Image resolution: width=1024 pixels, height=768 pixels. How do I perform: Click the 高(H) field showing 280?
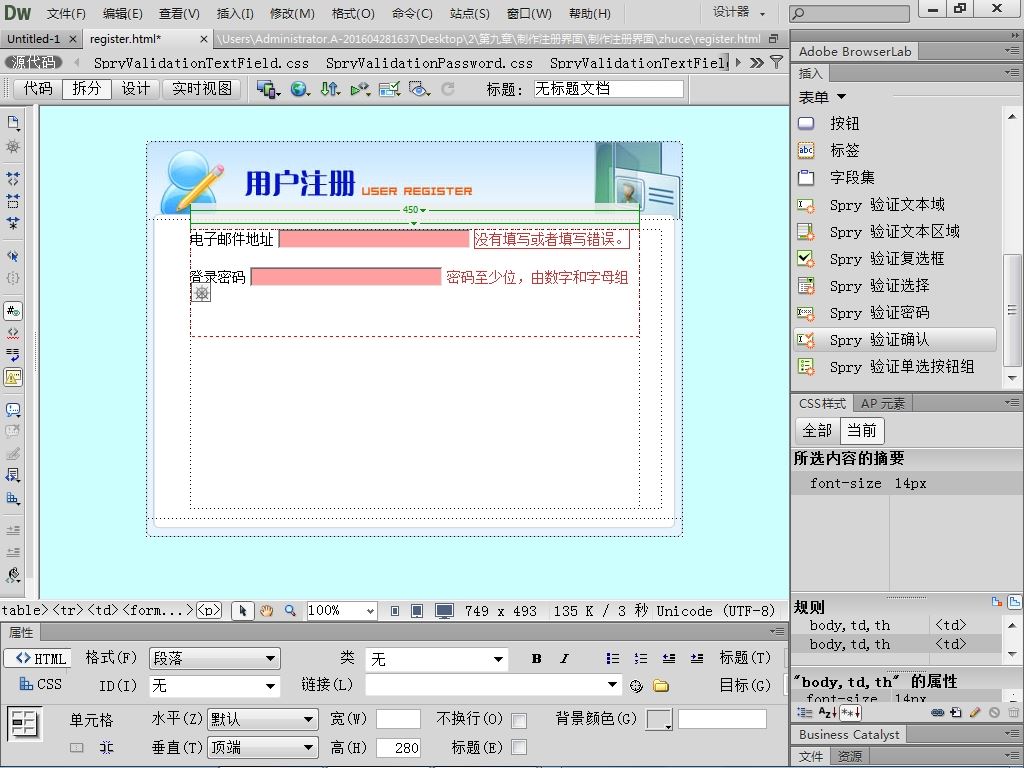(x=398, y=748)
